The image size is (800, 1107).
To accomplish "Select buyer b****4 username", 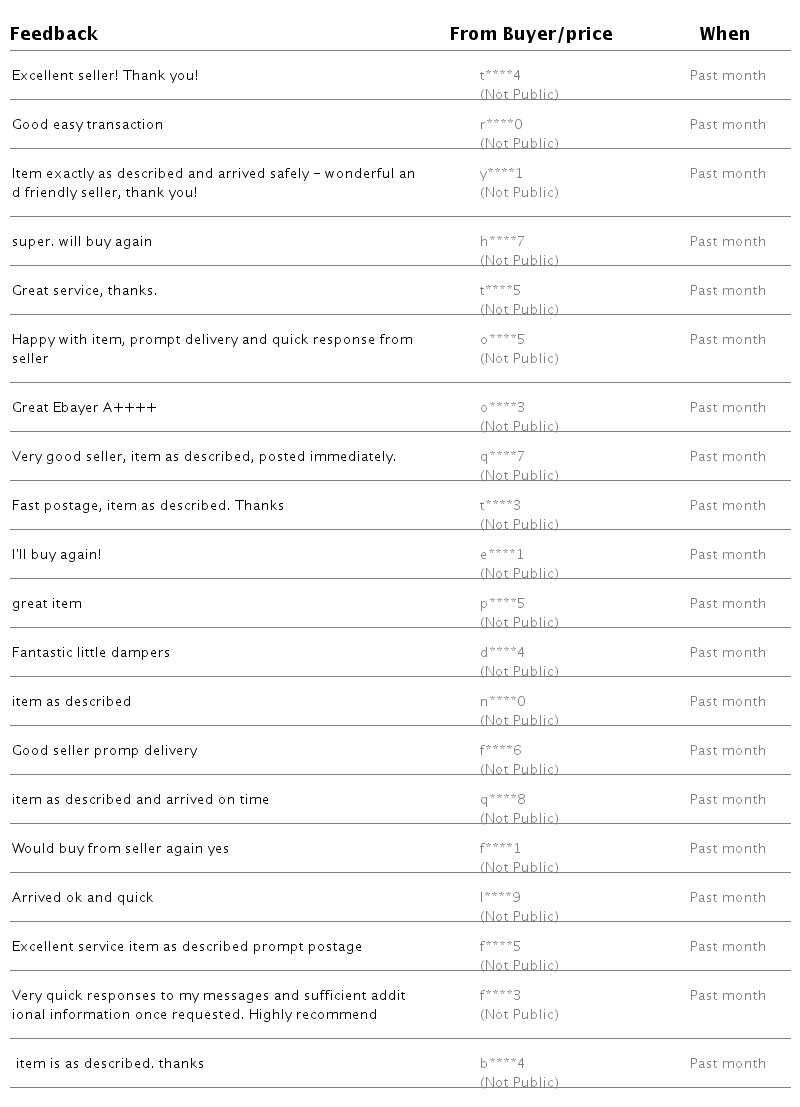I will point(502,1064).
